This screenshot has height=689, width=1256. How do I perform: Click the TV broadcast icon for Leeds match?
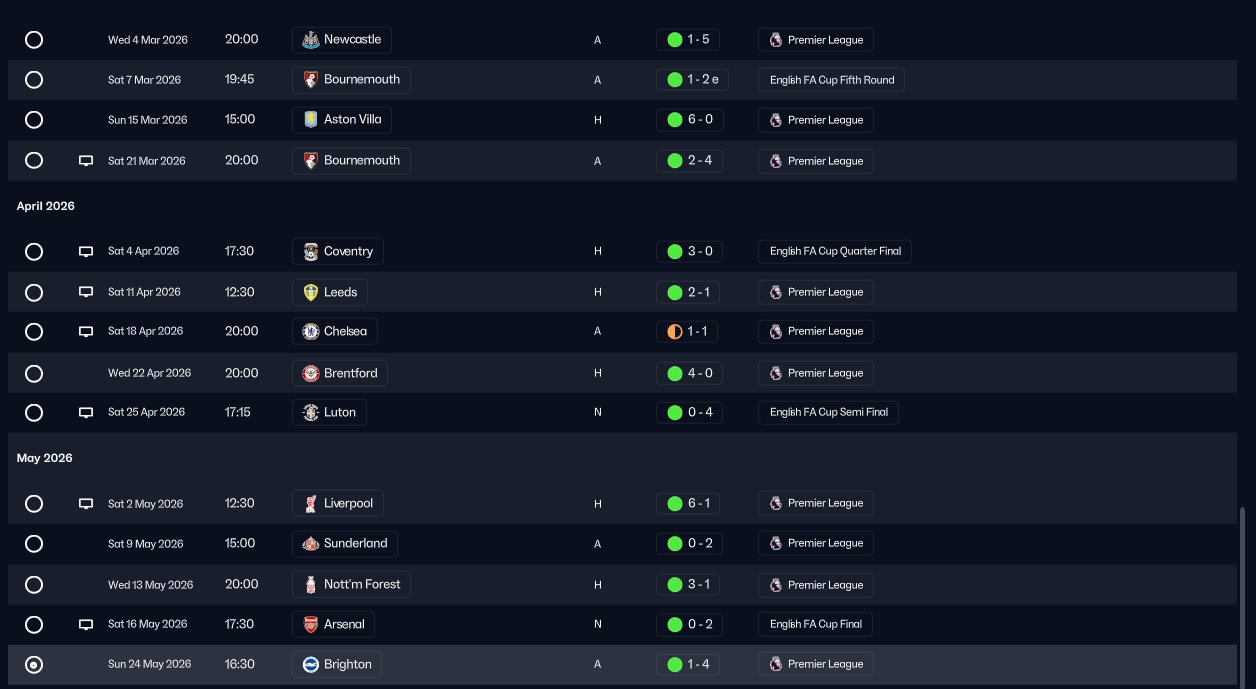coord(86,292)
